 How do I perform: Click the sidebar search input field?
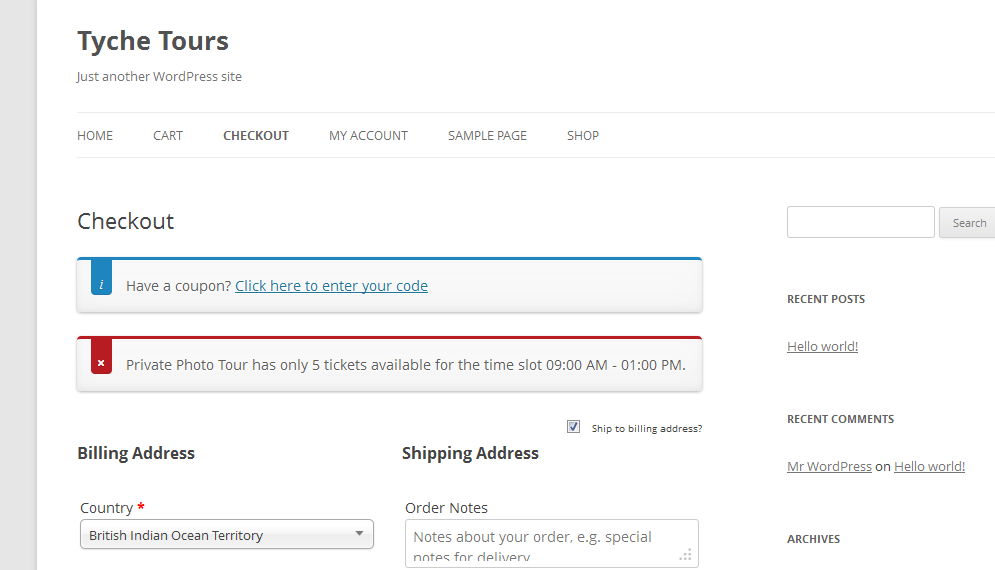pos(860,222)
